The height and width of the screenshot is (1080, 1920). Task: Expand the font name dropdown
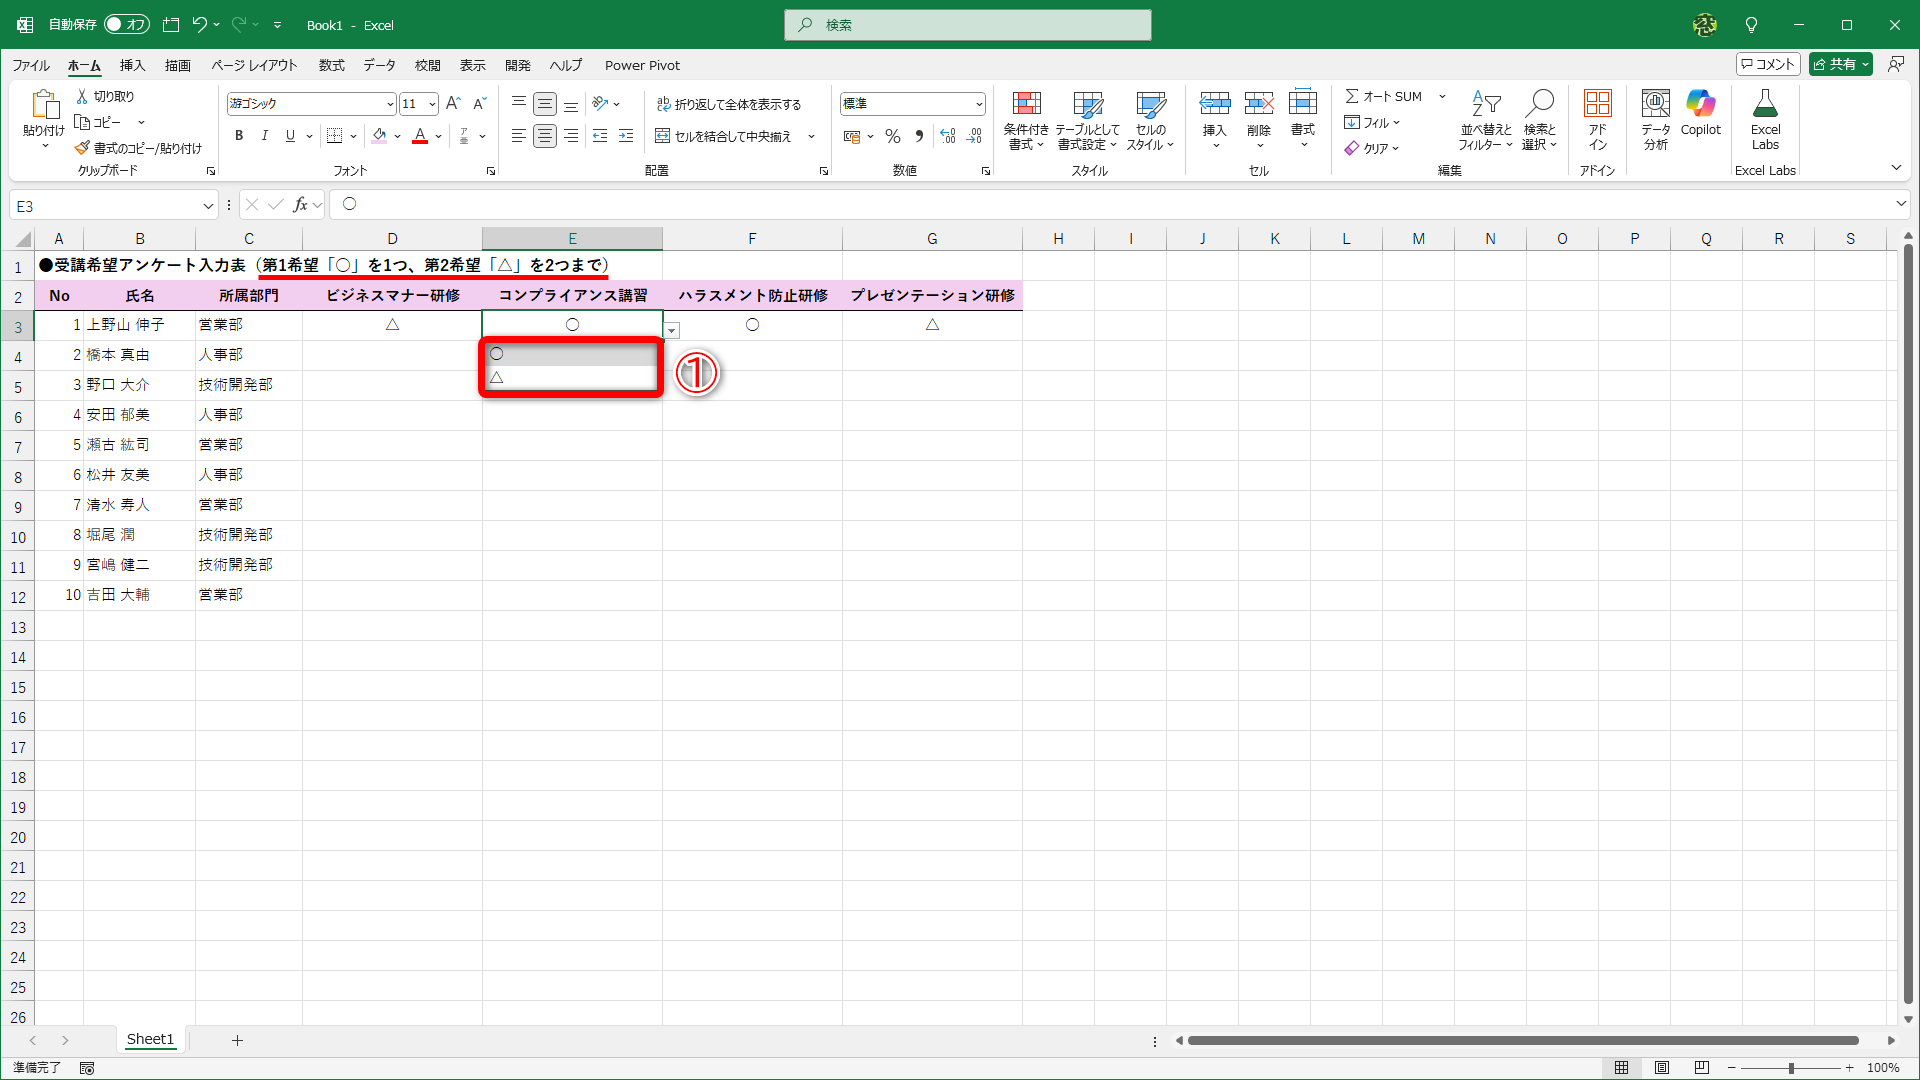point(390,104)
